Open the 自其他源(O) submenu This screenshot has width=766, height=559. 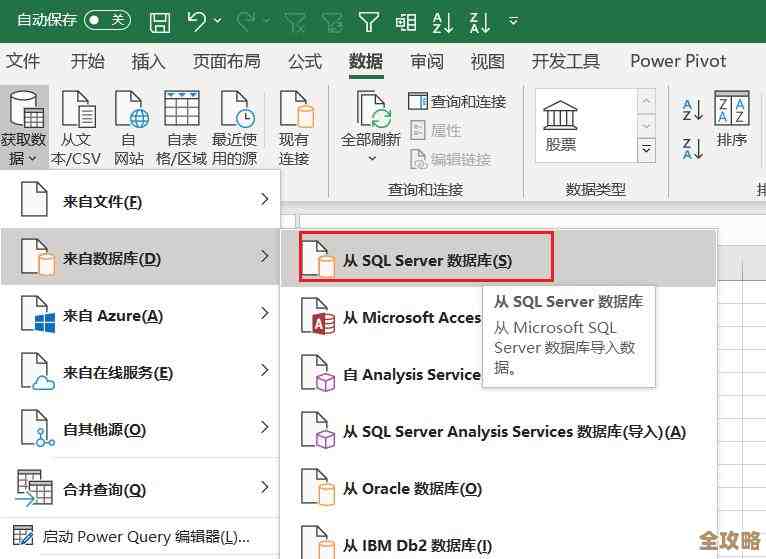click(140, 429)
